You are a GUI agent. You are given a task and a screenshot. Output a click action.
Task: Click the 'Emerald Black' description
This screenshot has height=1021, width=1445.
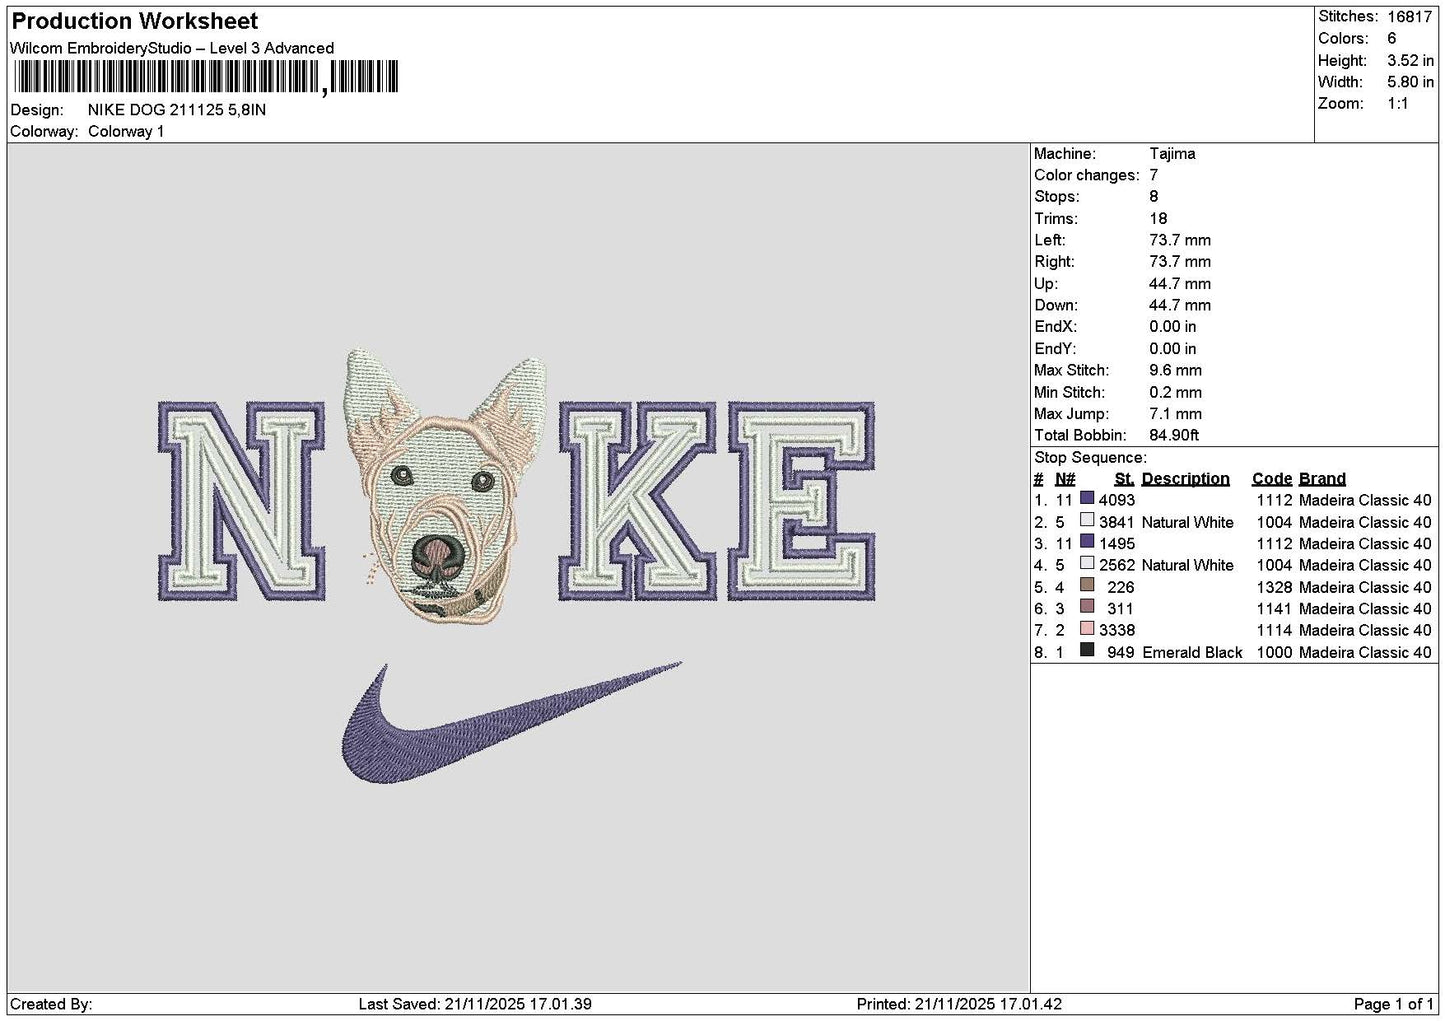(1192, 652)
